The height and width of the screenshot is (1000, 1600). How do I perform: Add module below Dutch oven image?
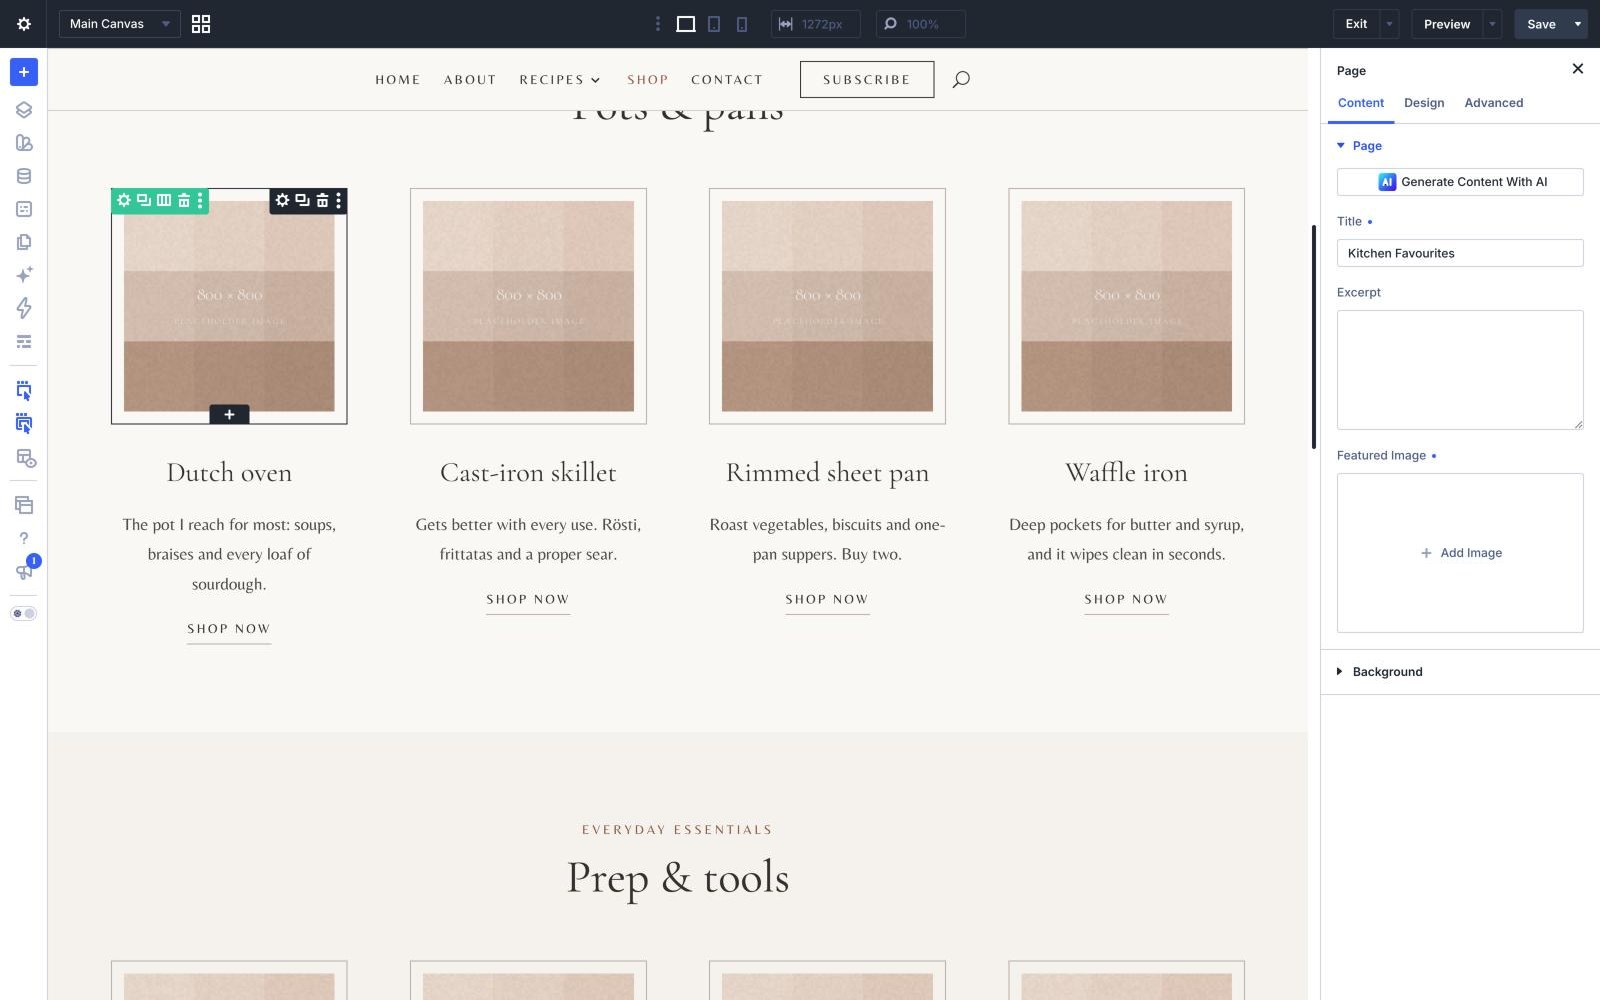click(229, 414)
